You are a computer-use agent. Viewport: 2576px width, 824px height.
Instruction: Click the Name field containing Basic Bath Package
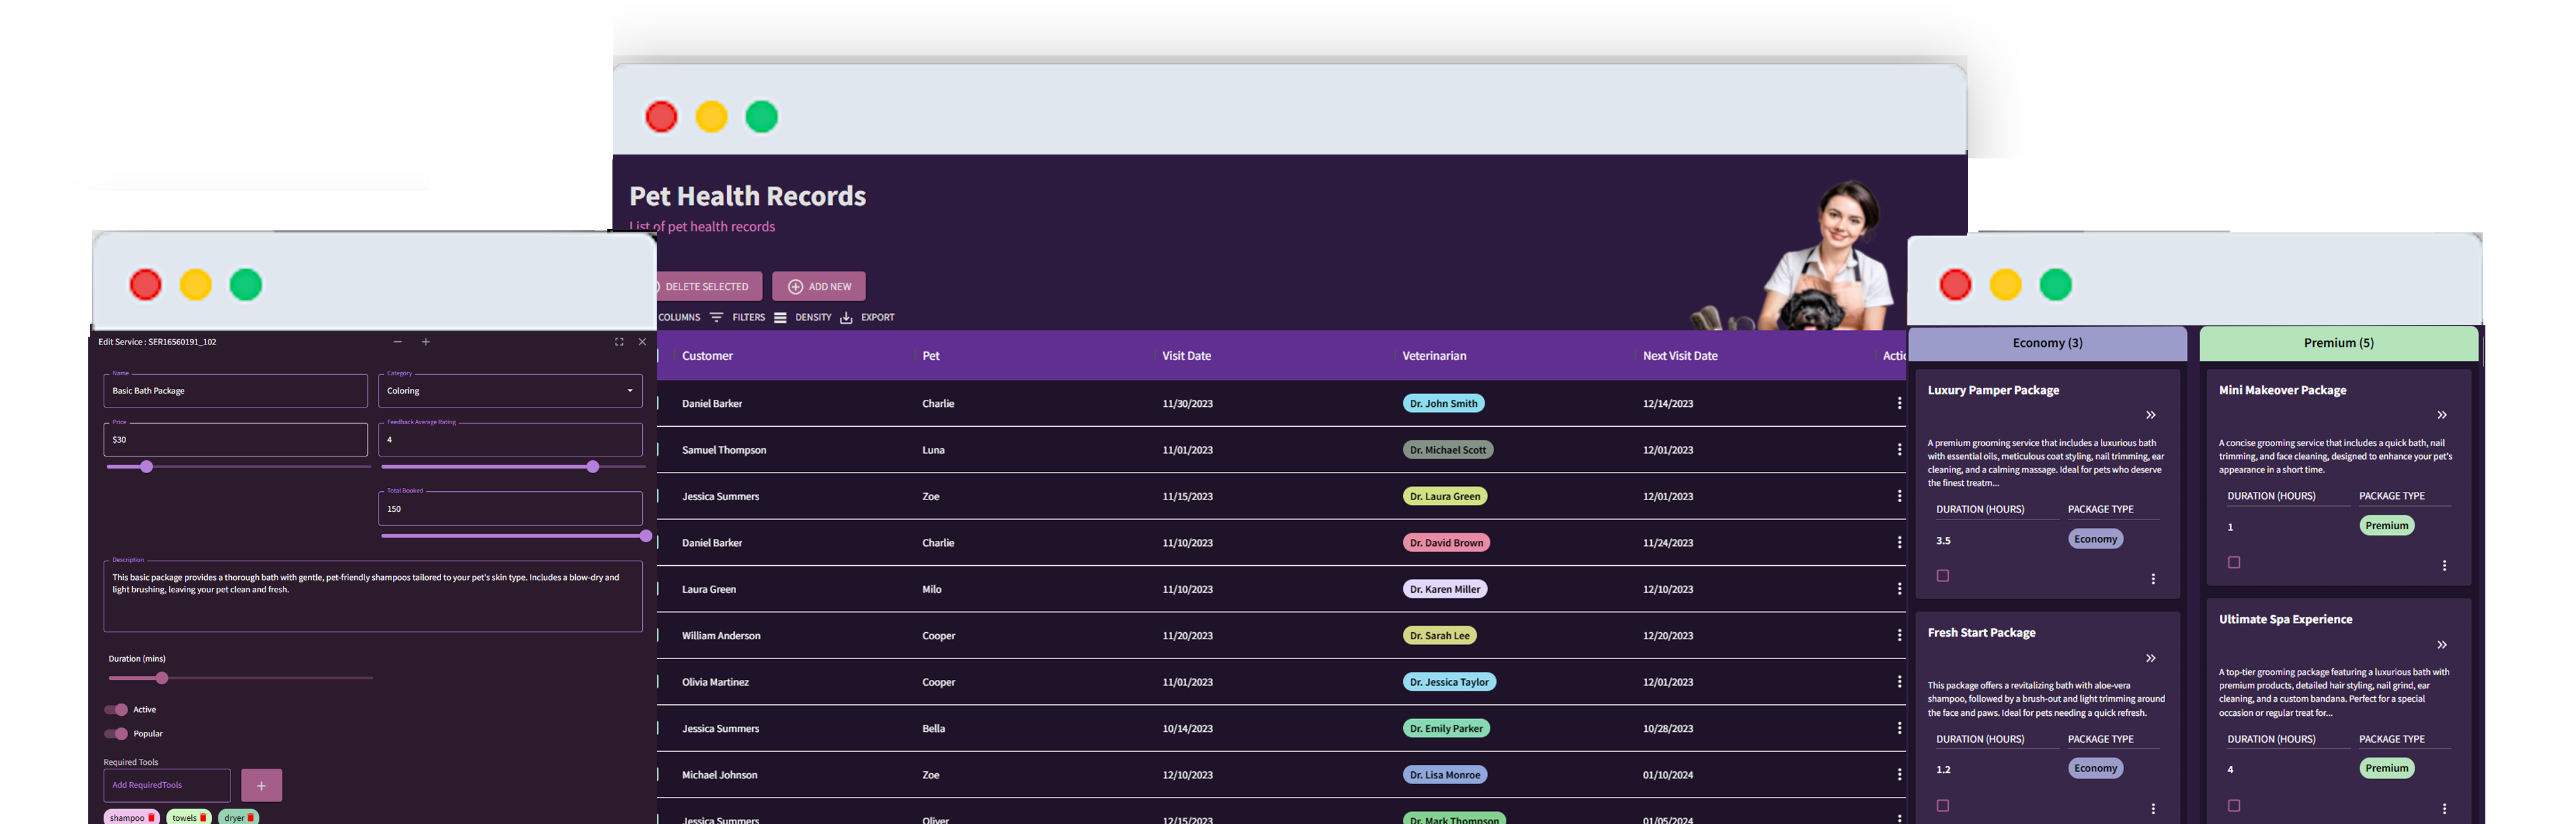click(x=235, y=391)
